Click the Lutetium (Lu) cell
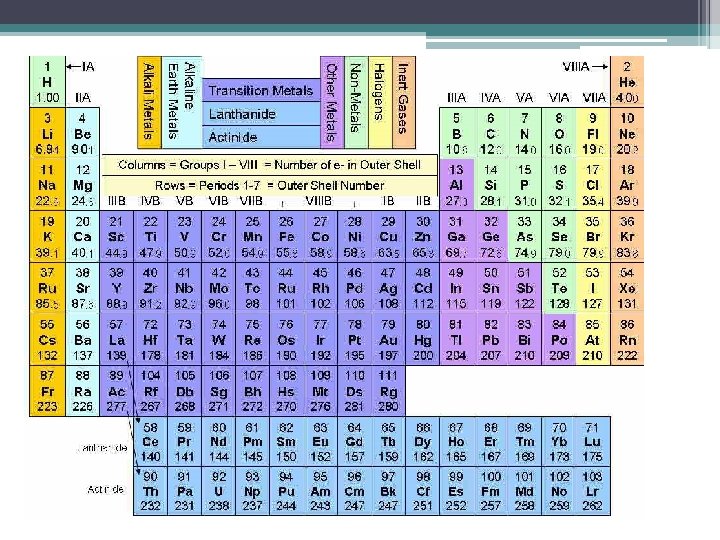 593,442
